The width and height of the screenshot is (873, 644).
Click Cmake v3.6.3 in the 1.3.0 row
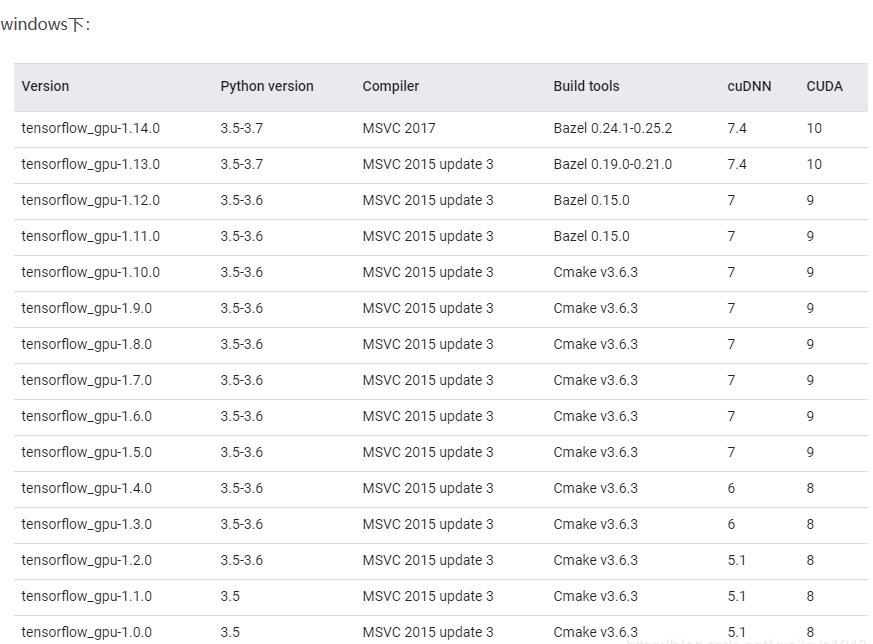(595, 524)
